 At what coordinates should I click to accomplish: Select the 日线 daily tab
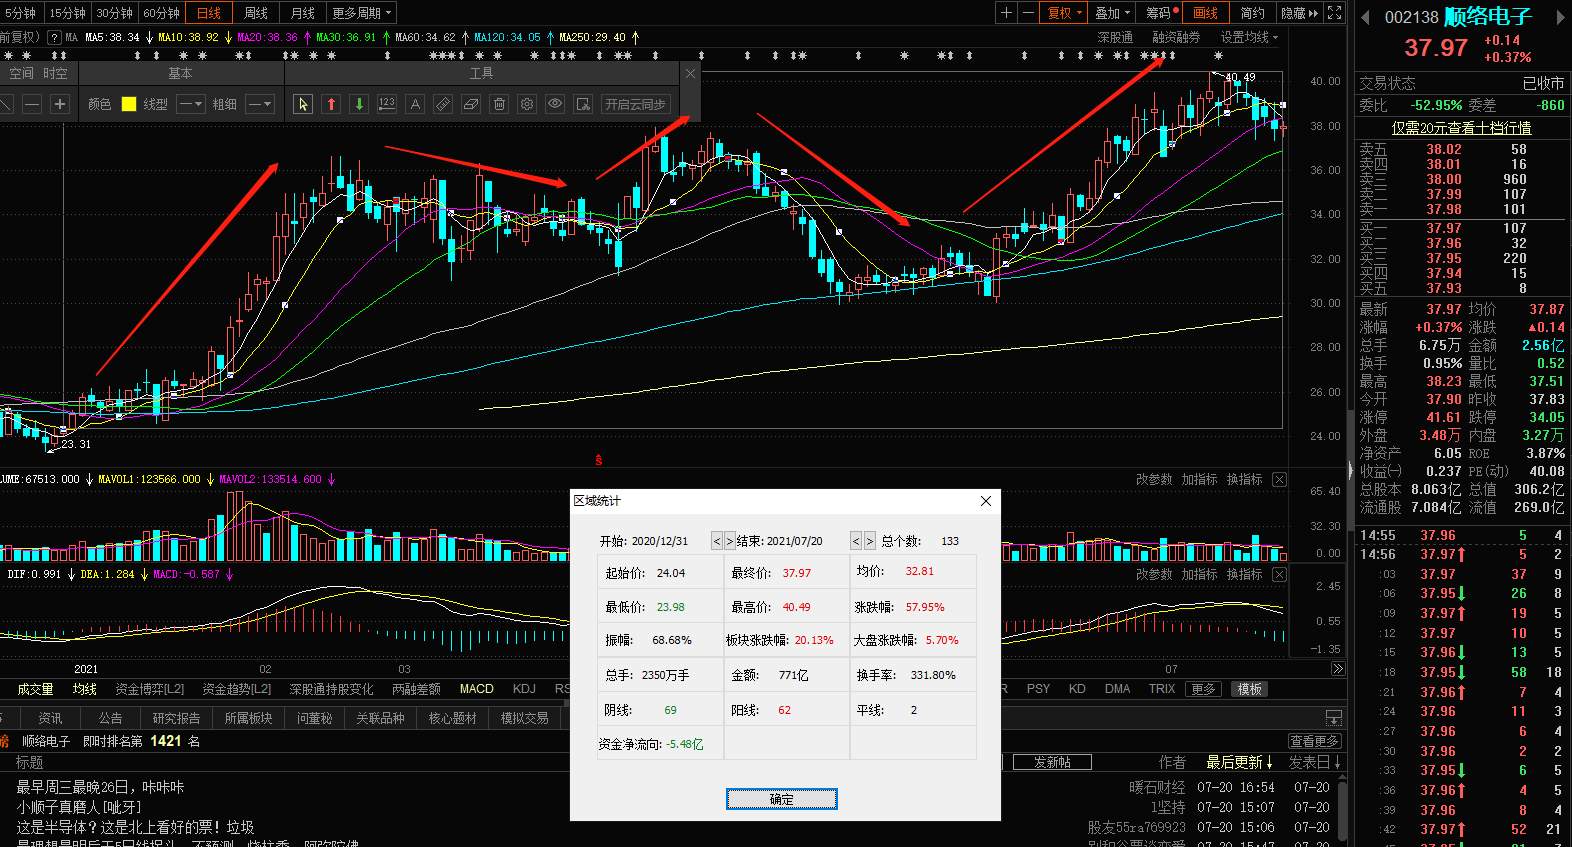(209, 13)
